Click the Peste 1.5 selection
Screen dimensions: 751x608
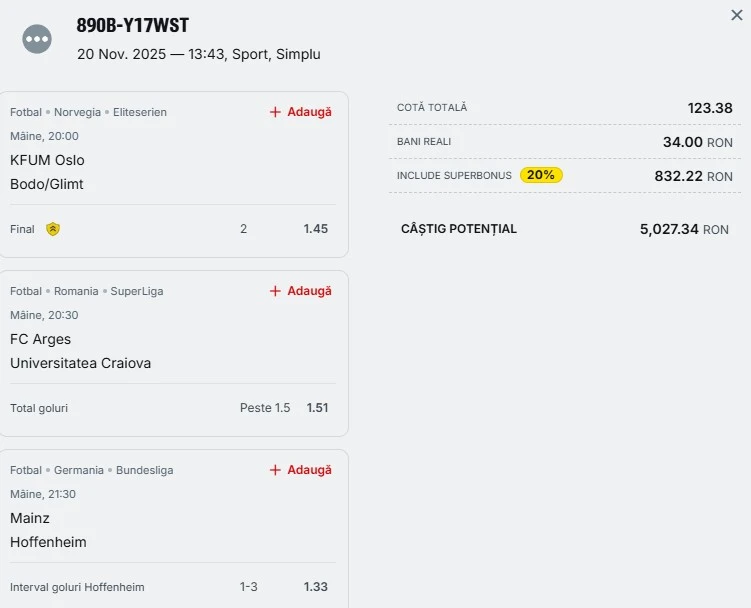coord(265,408)
